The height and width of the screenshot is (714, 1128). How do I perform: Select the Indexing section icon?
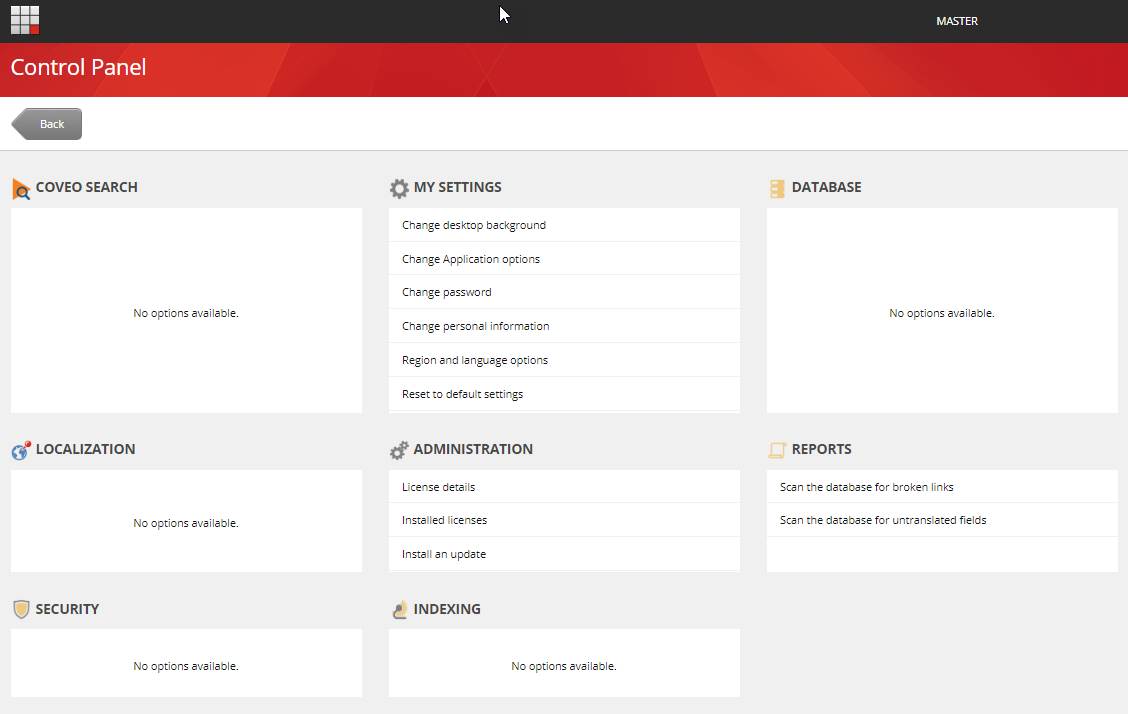click(399, 608)
